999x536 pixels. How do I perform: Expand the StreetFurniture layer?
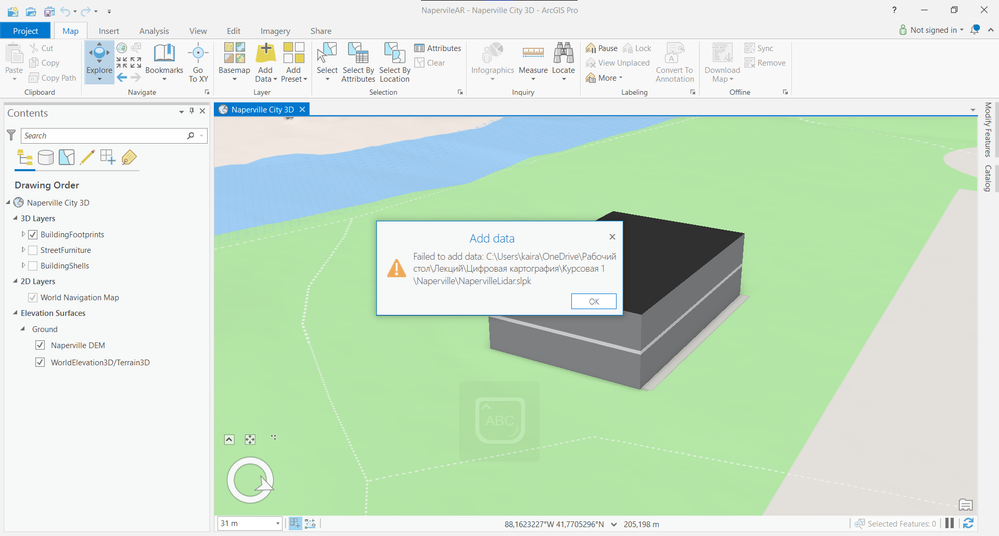(24, 250)
